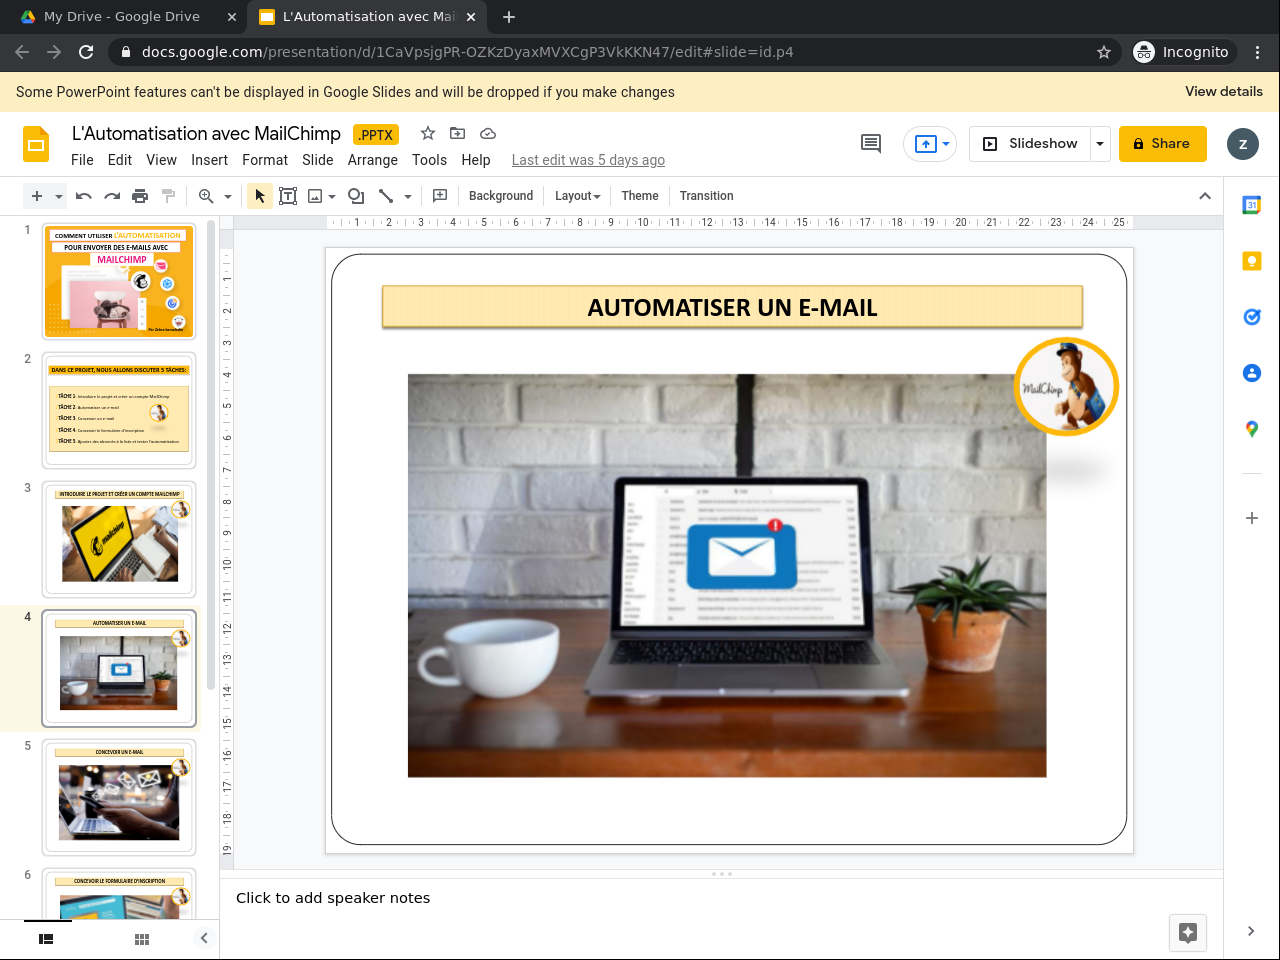Open Google Keep in side panel
Viewport: 1280px width, 960px height.
(x=1251, y=261)
